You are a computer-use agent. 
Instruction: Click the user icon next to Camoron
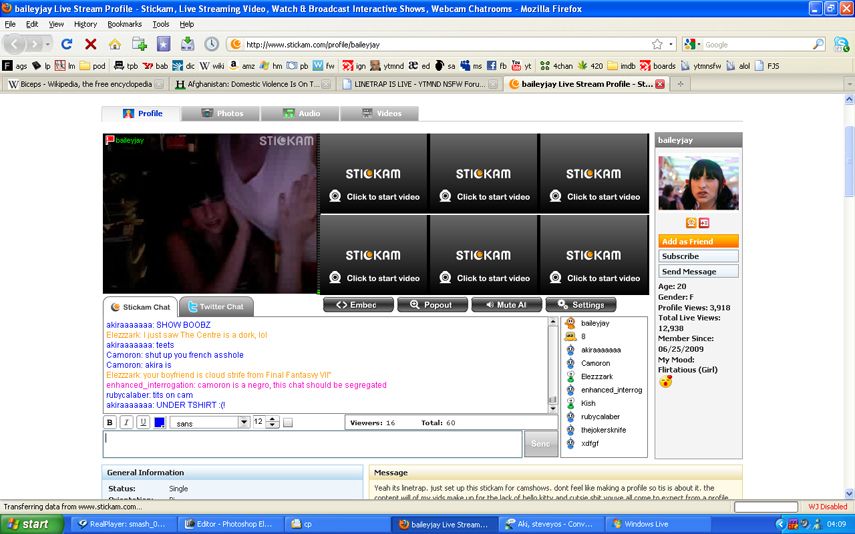570,363
